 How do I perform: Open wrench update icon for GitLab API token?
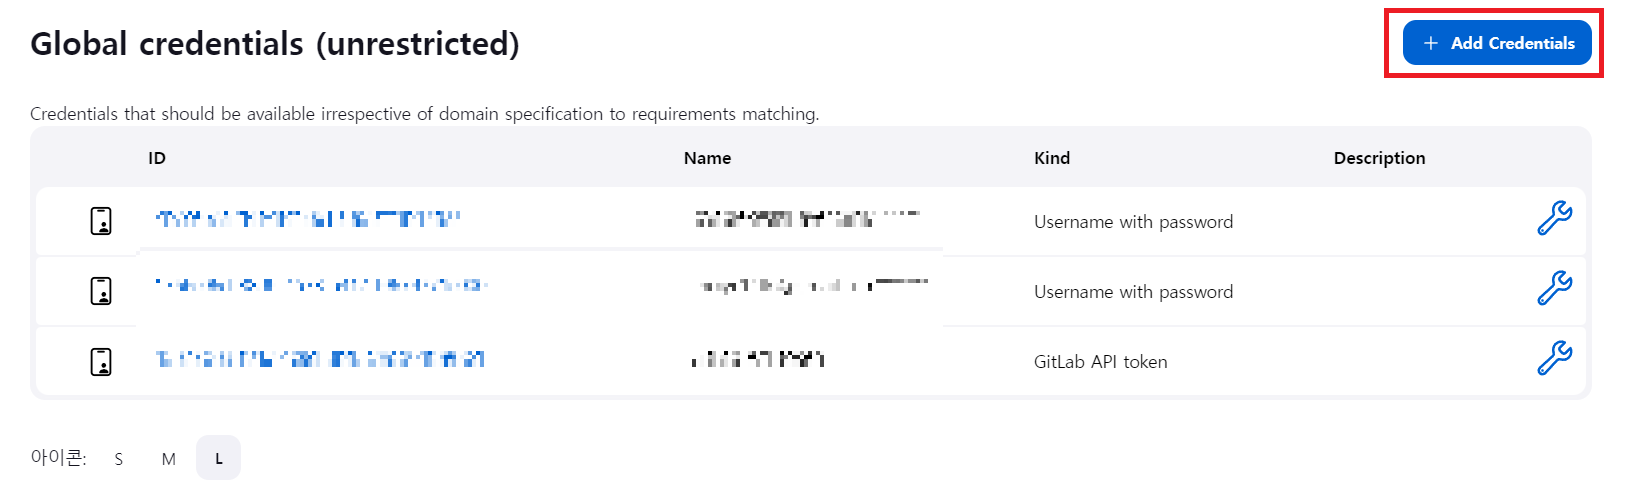[x=1554, y=358]
